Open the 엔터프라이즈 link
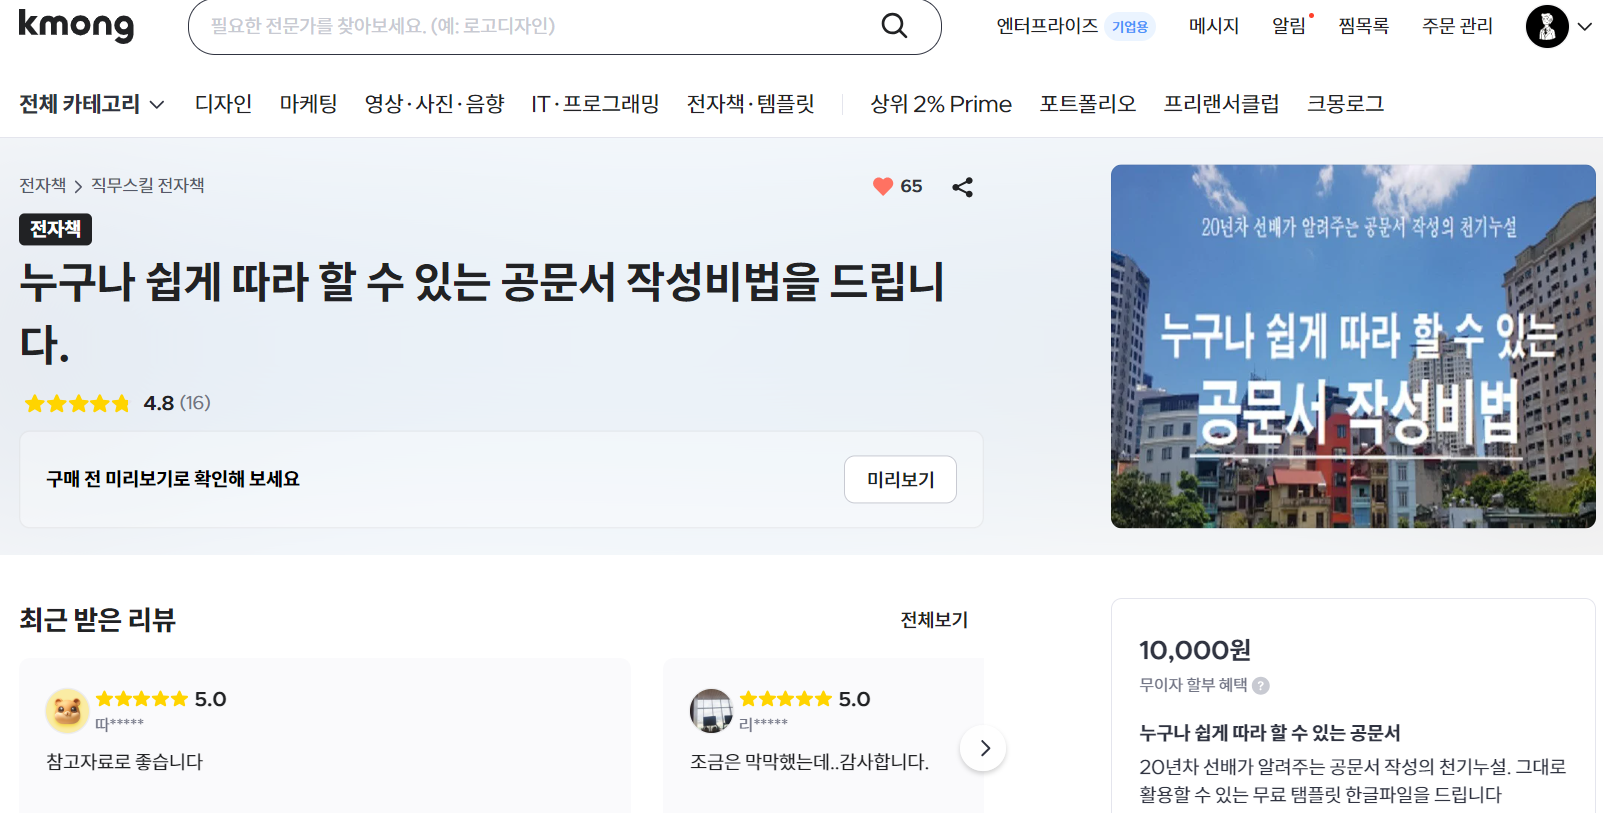The height and width of the screenshot is (813, 1603). [1047, 26]
